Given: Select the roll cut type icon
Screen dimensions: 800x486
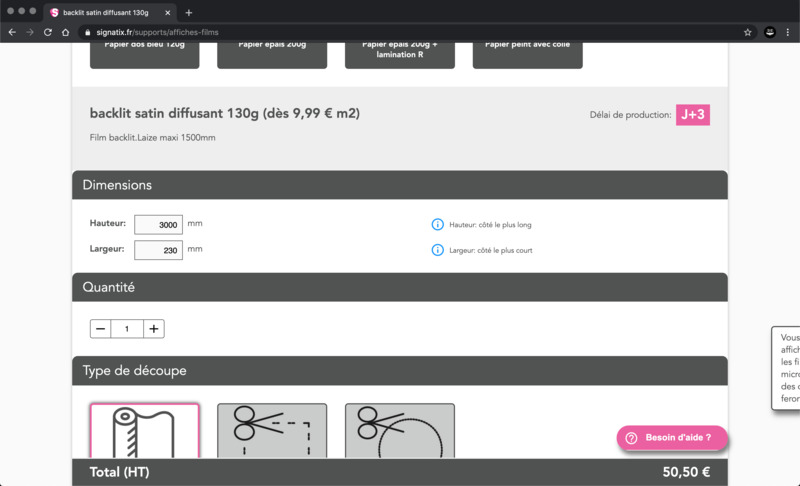Looking at the screenshot, I should click(x=145, y=430).
